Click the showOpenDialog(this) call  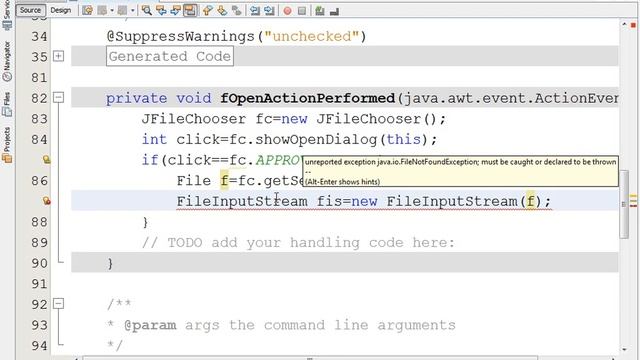(x=342, y=140)
